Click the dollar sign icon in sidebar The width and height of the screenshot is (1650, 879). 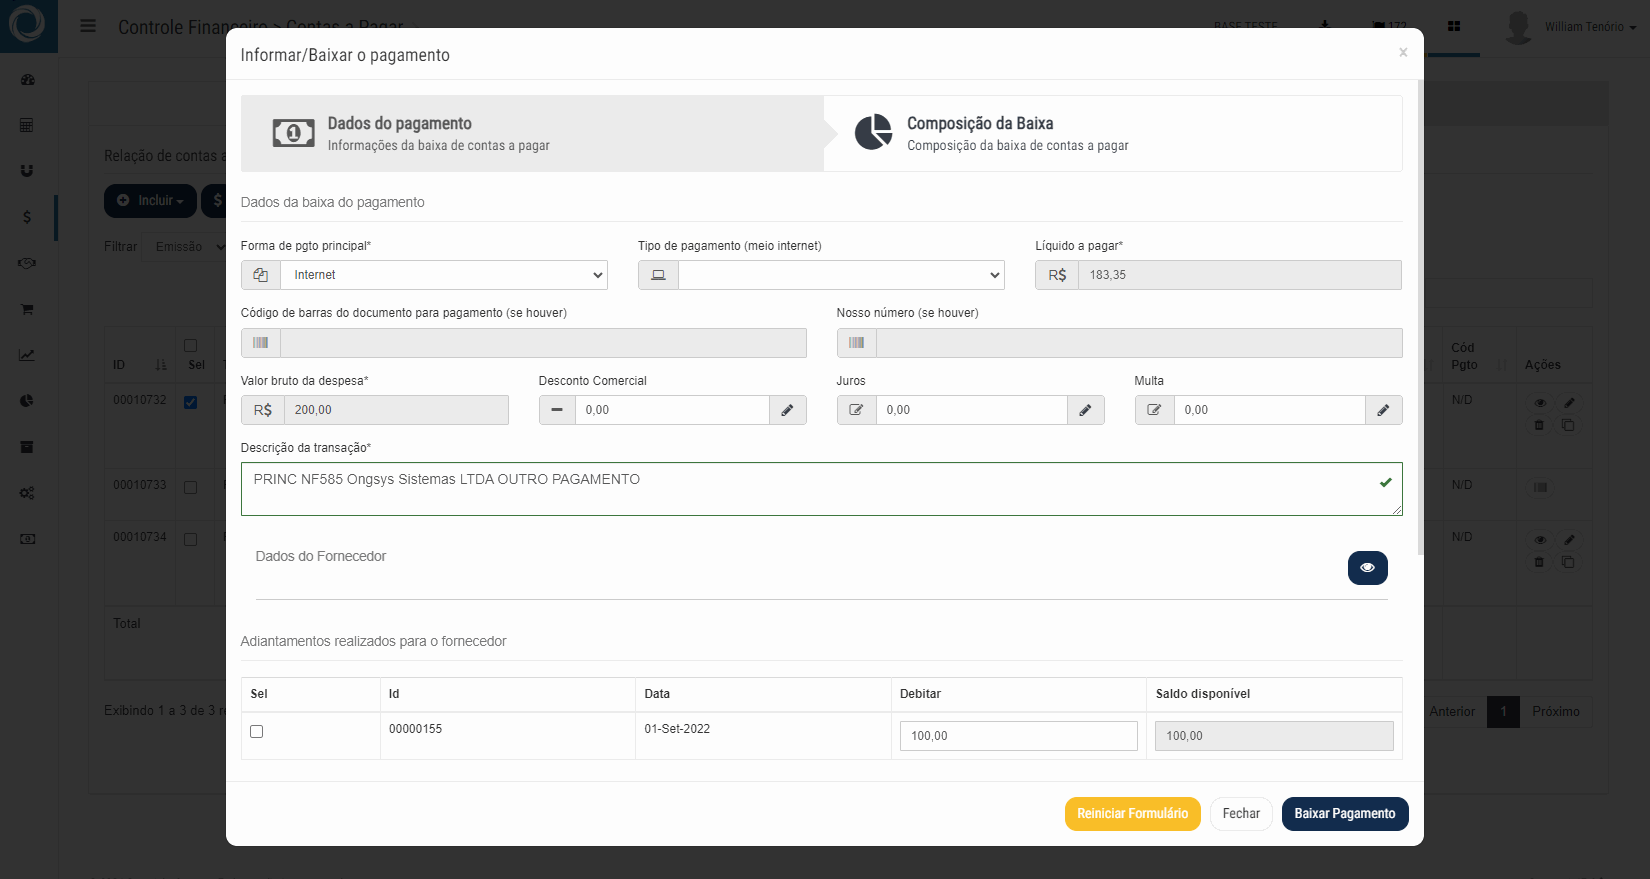click(27, 217)
